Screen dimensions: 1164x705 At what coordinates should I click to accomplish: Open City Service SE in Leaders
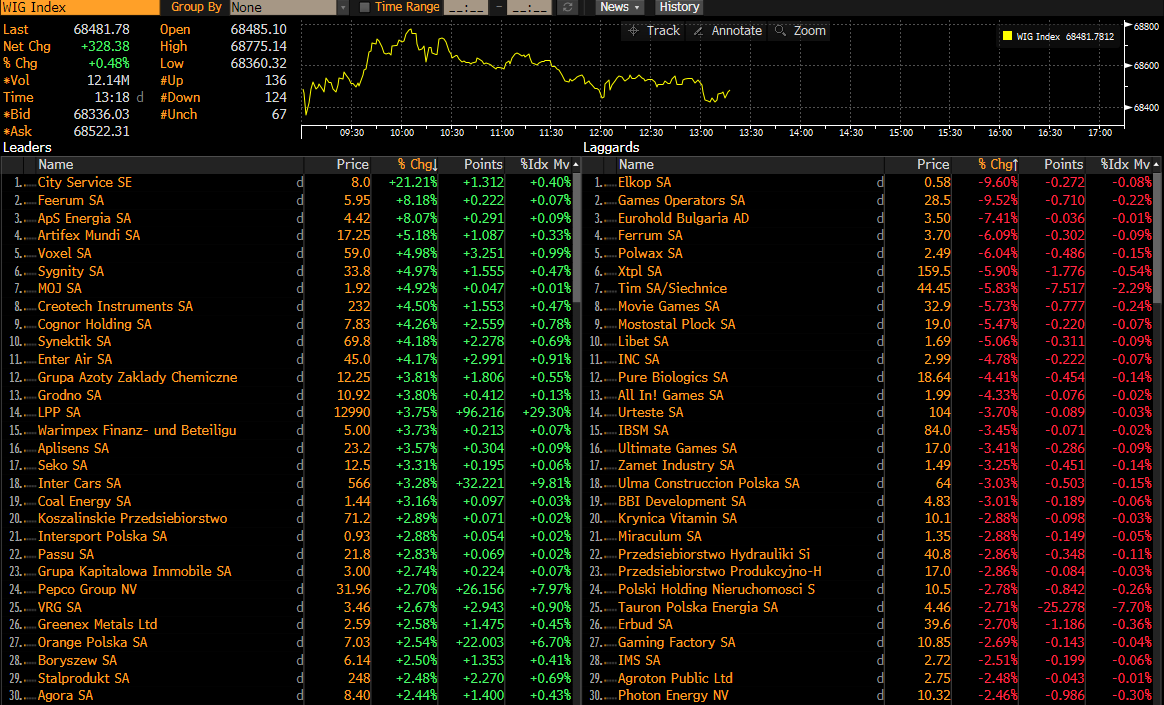85,182
